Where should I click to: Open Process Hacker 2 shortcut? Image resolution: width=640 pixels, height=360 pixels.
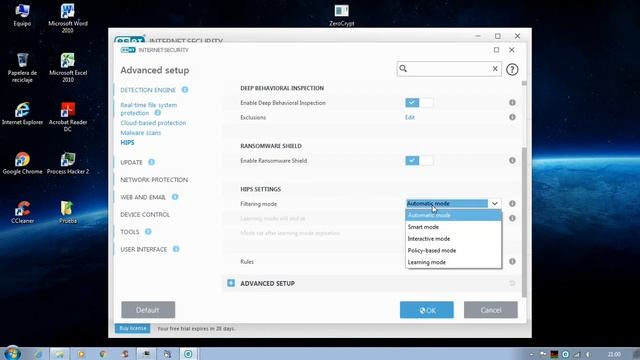[68, 163]
